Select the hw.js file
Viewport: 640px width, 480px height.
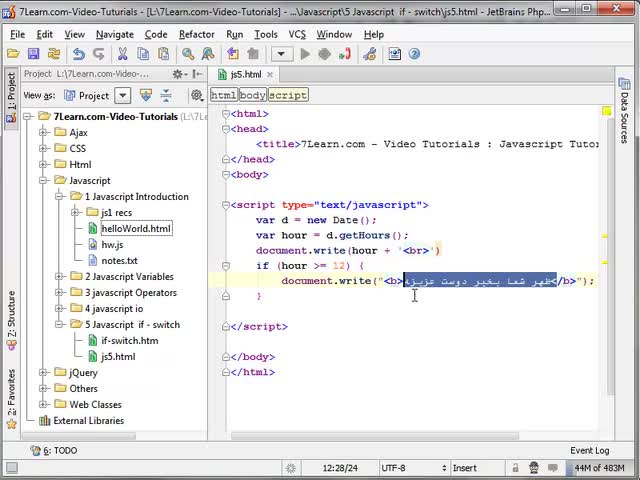point(112,244)
